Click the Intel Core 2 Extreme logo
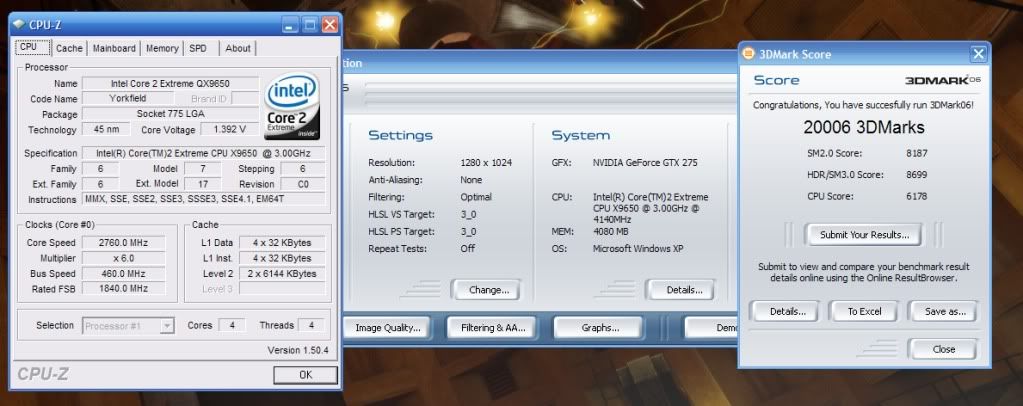Image resolution: width=1023 pixels, height=406 pixels. tap(292, 106)
